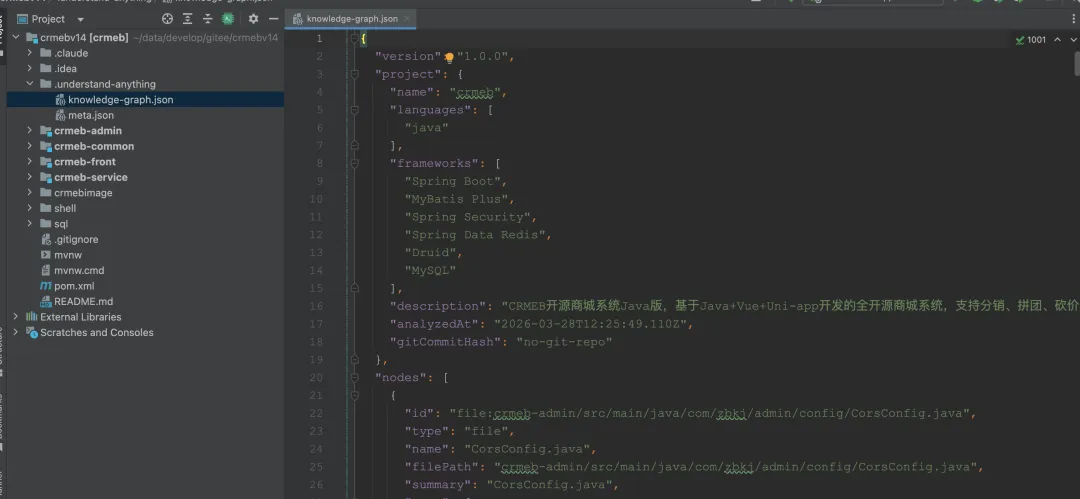1080x499 pixels.
Task: Jump to previous highlighted problem arrow
Action: pos(1058,40)
